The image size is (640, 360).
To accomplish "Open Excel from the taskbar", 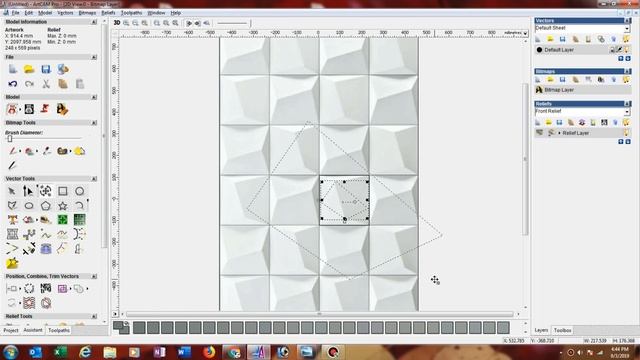I will pos(60,351).
